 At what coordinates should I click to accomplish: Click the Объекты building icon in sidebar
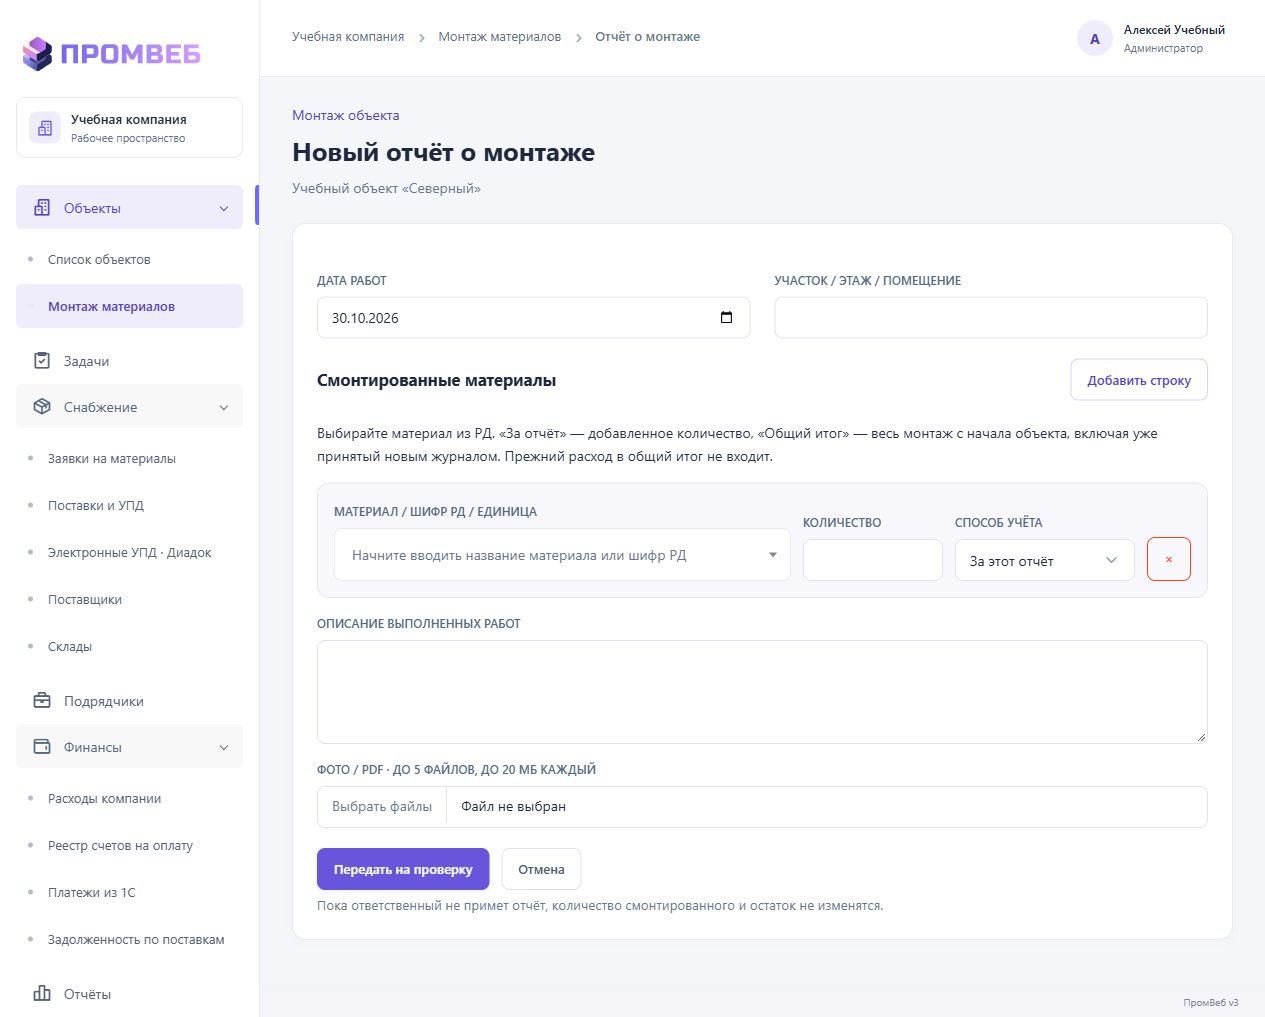42,207
